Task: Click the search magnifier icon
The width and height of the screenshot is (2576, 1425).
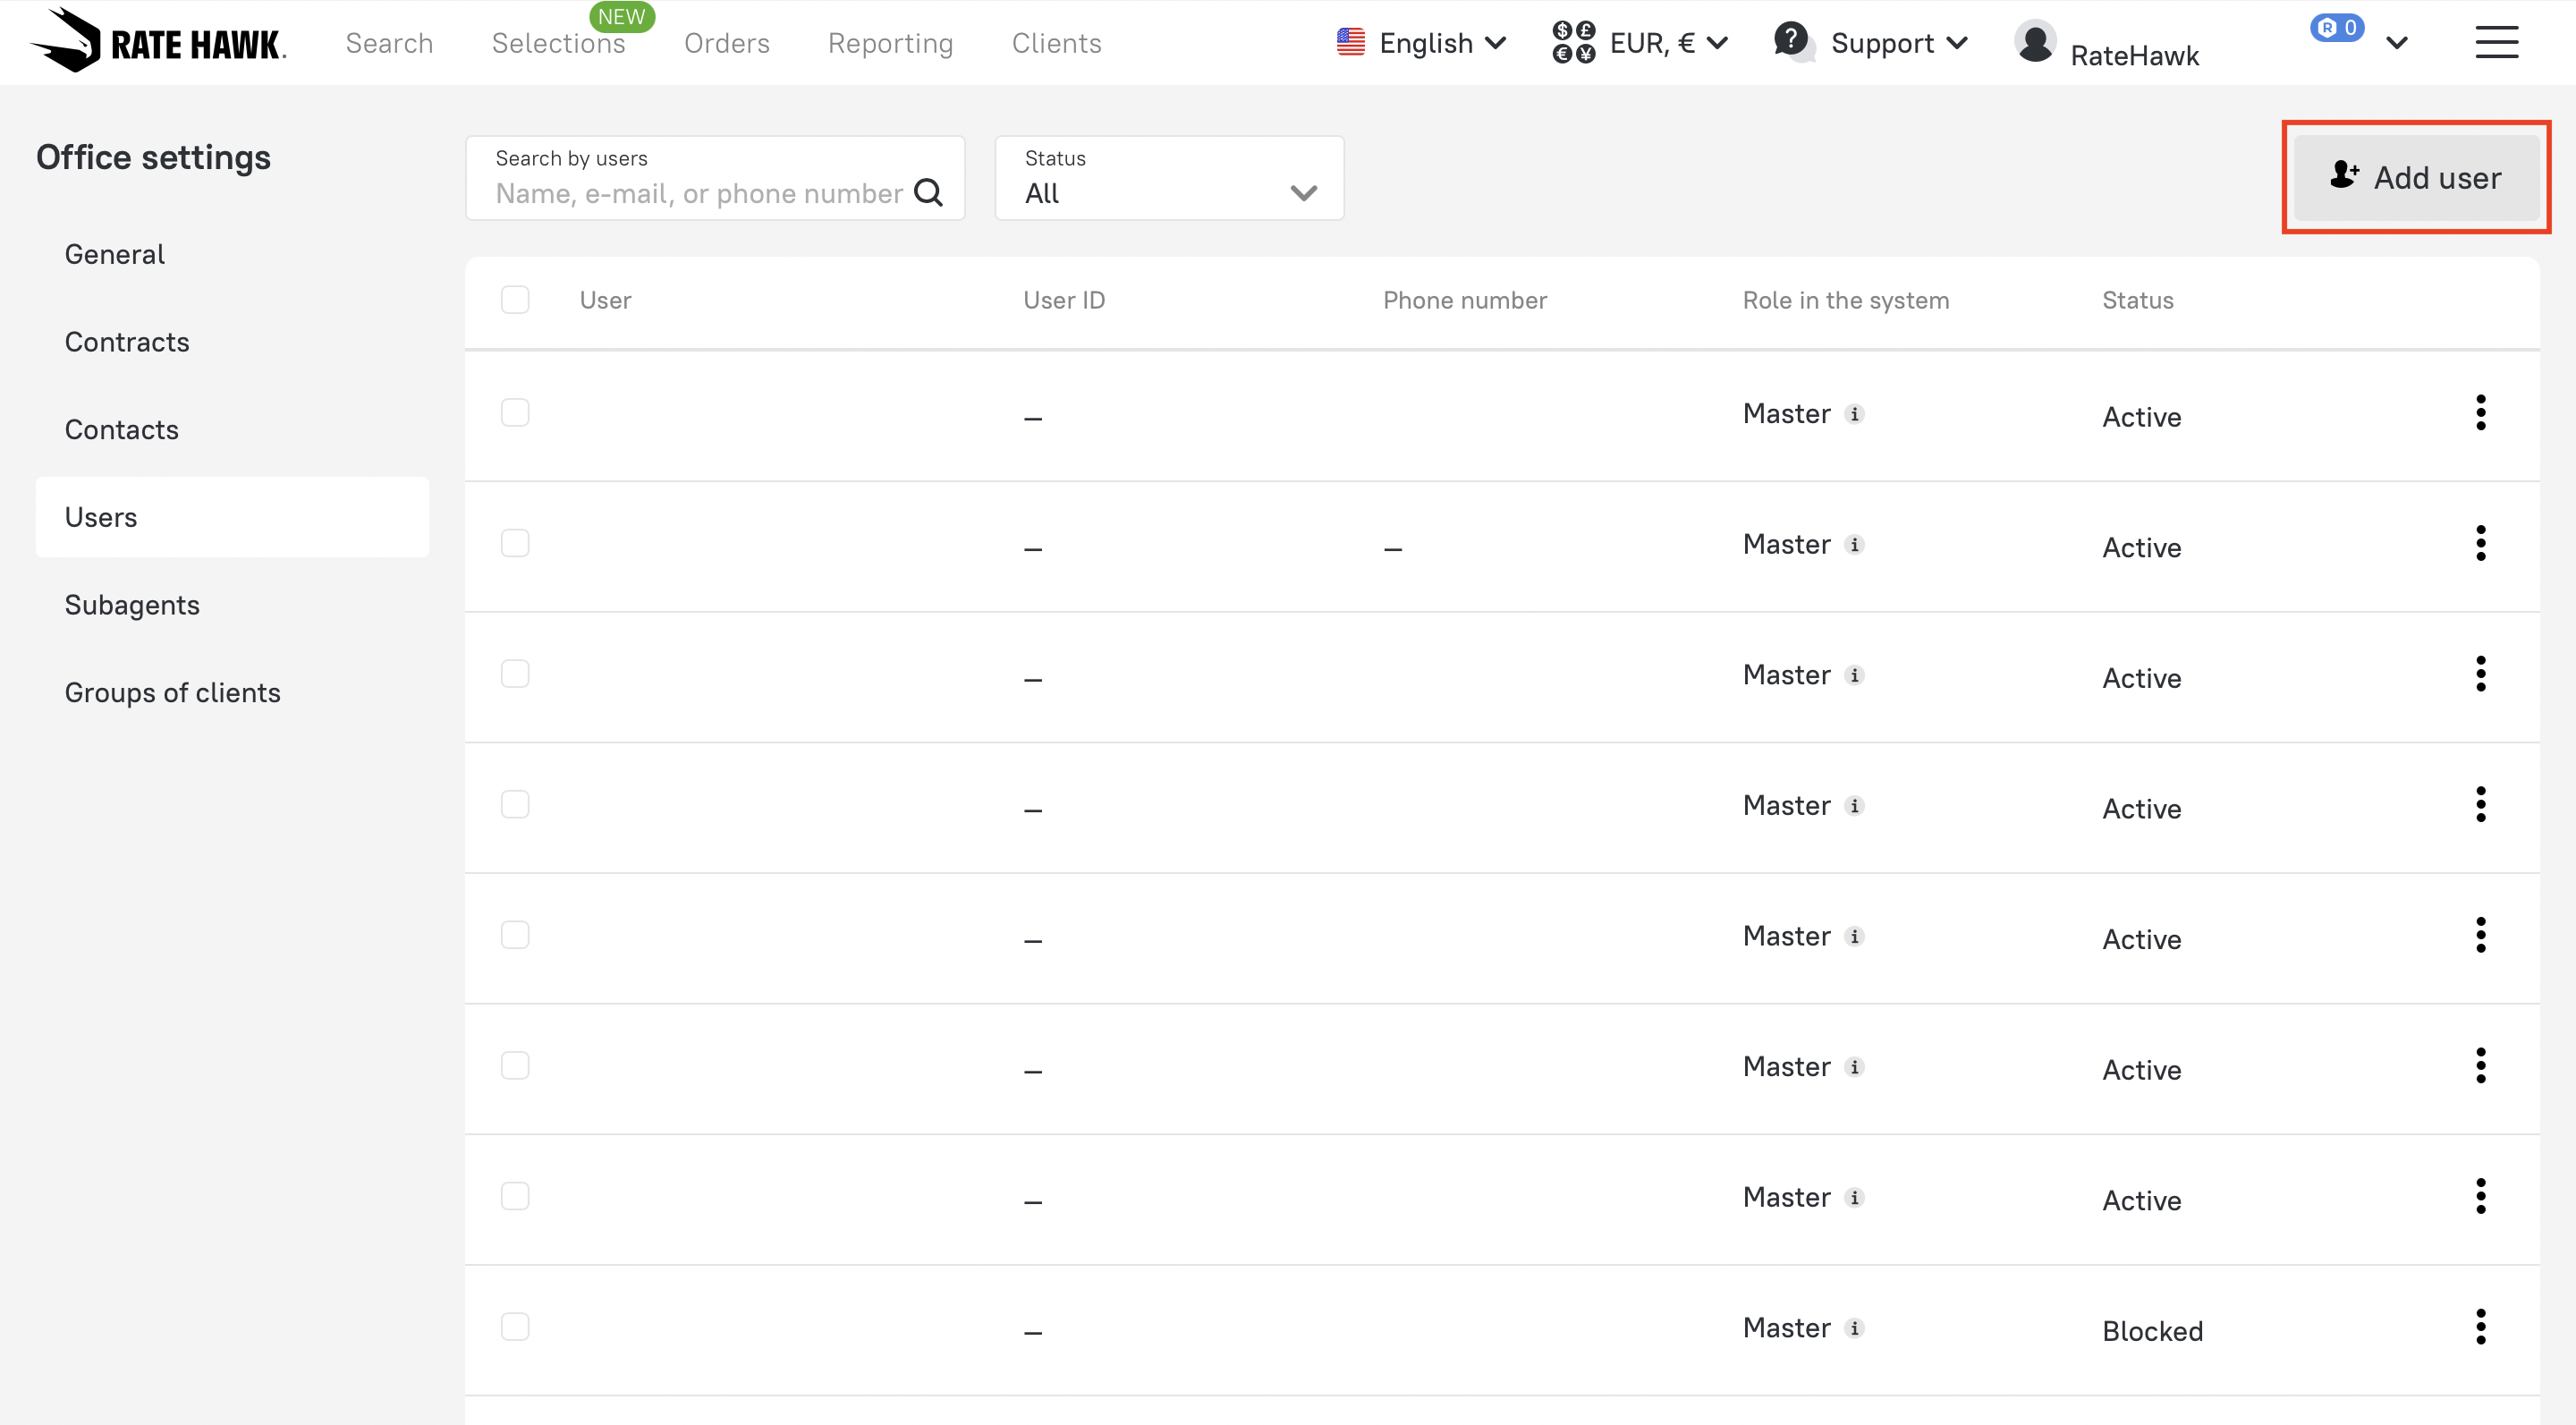Action: [928, 192]
